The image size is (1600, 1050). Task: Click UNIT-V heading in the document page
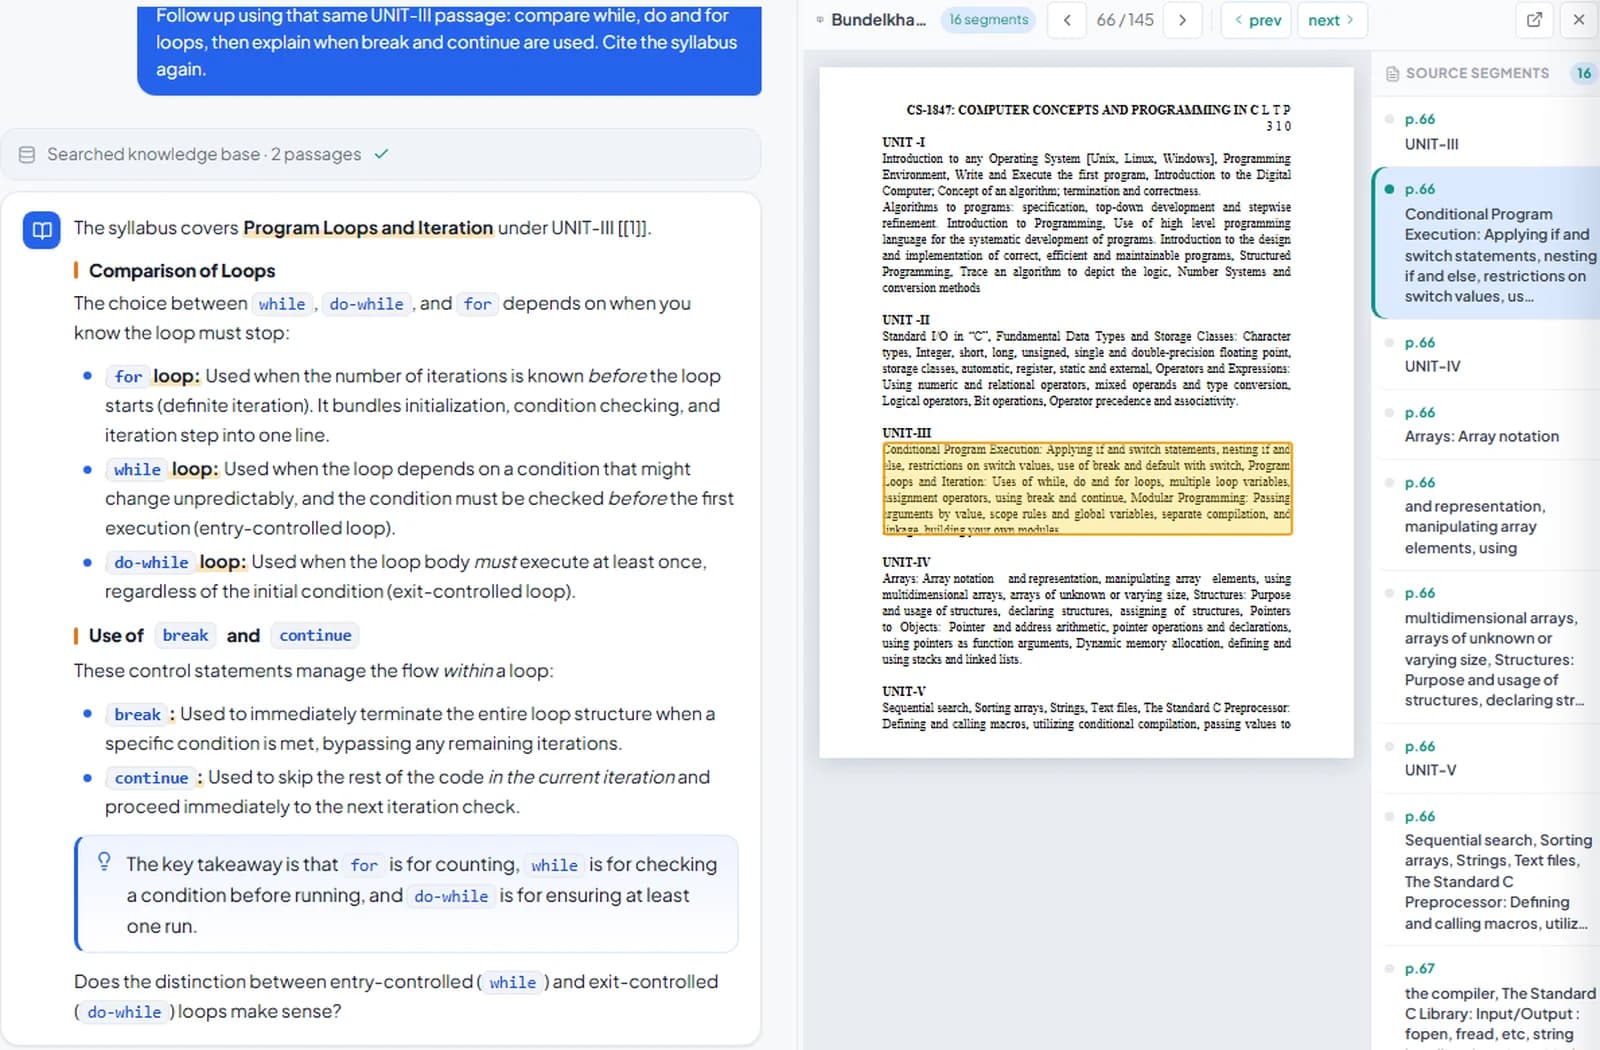(904, 691)
